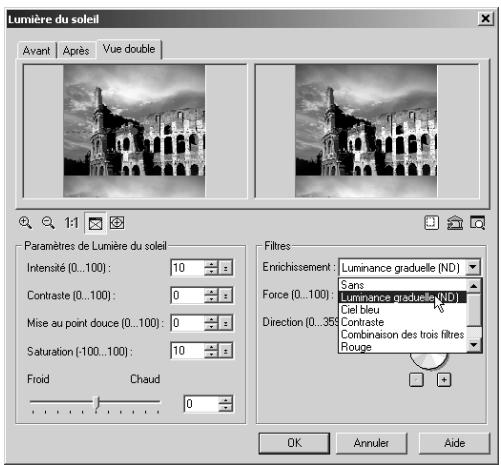
Task: Choose Sans in the filter list
Action: [x=402, y=285]
